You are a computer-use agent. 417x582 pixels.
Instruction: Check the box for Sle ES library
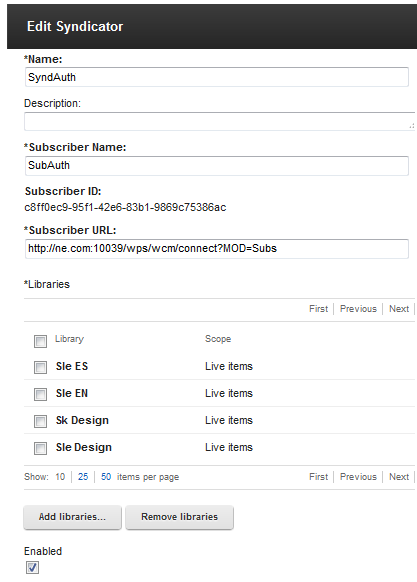point(40,367)
